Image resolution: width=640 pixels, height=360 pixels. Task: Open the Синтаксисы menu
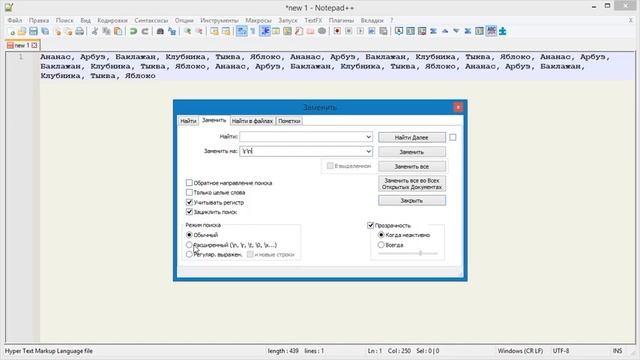click(x=151, y=20)
